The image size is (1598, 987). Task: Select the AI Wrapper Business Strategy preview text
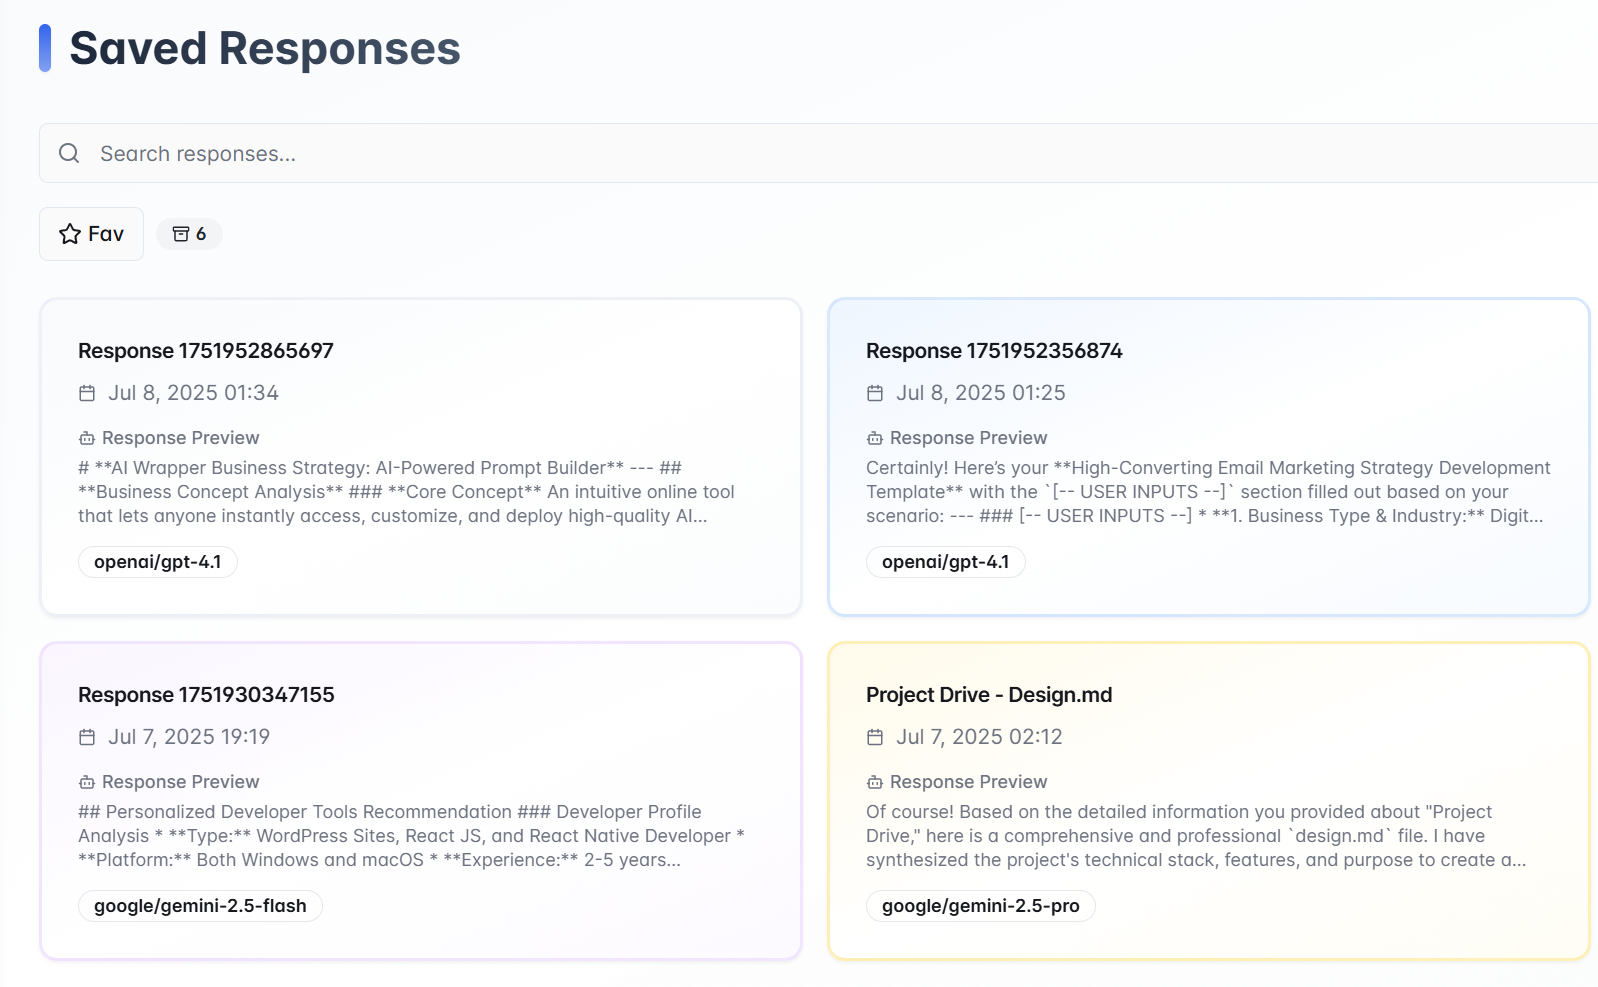pyautogui.click(x=407, y=492)
